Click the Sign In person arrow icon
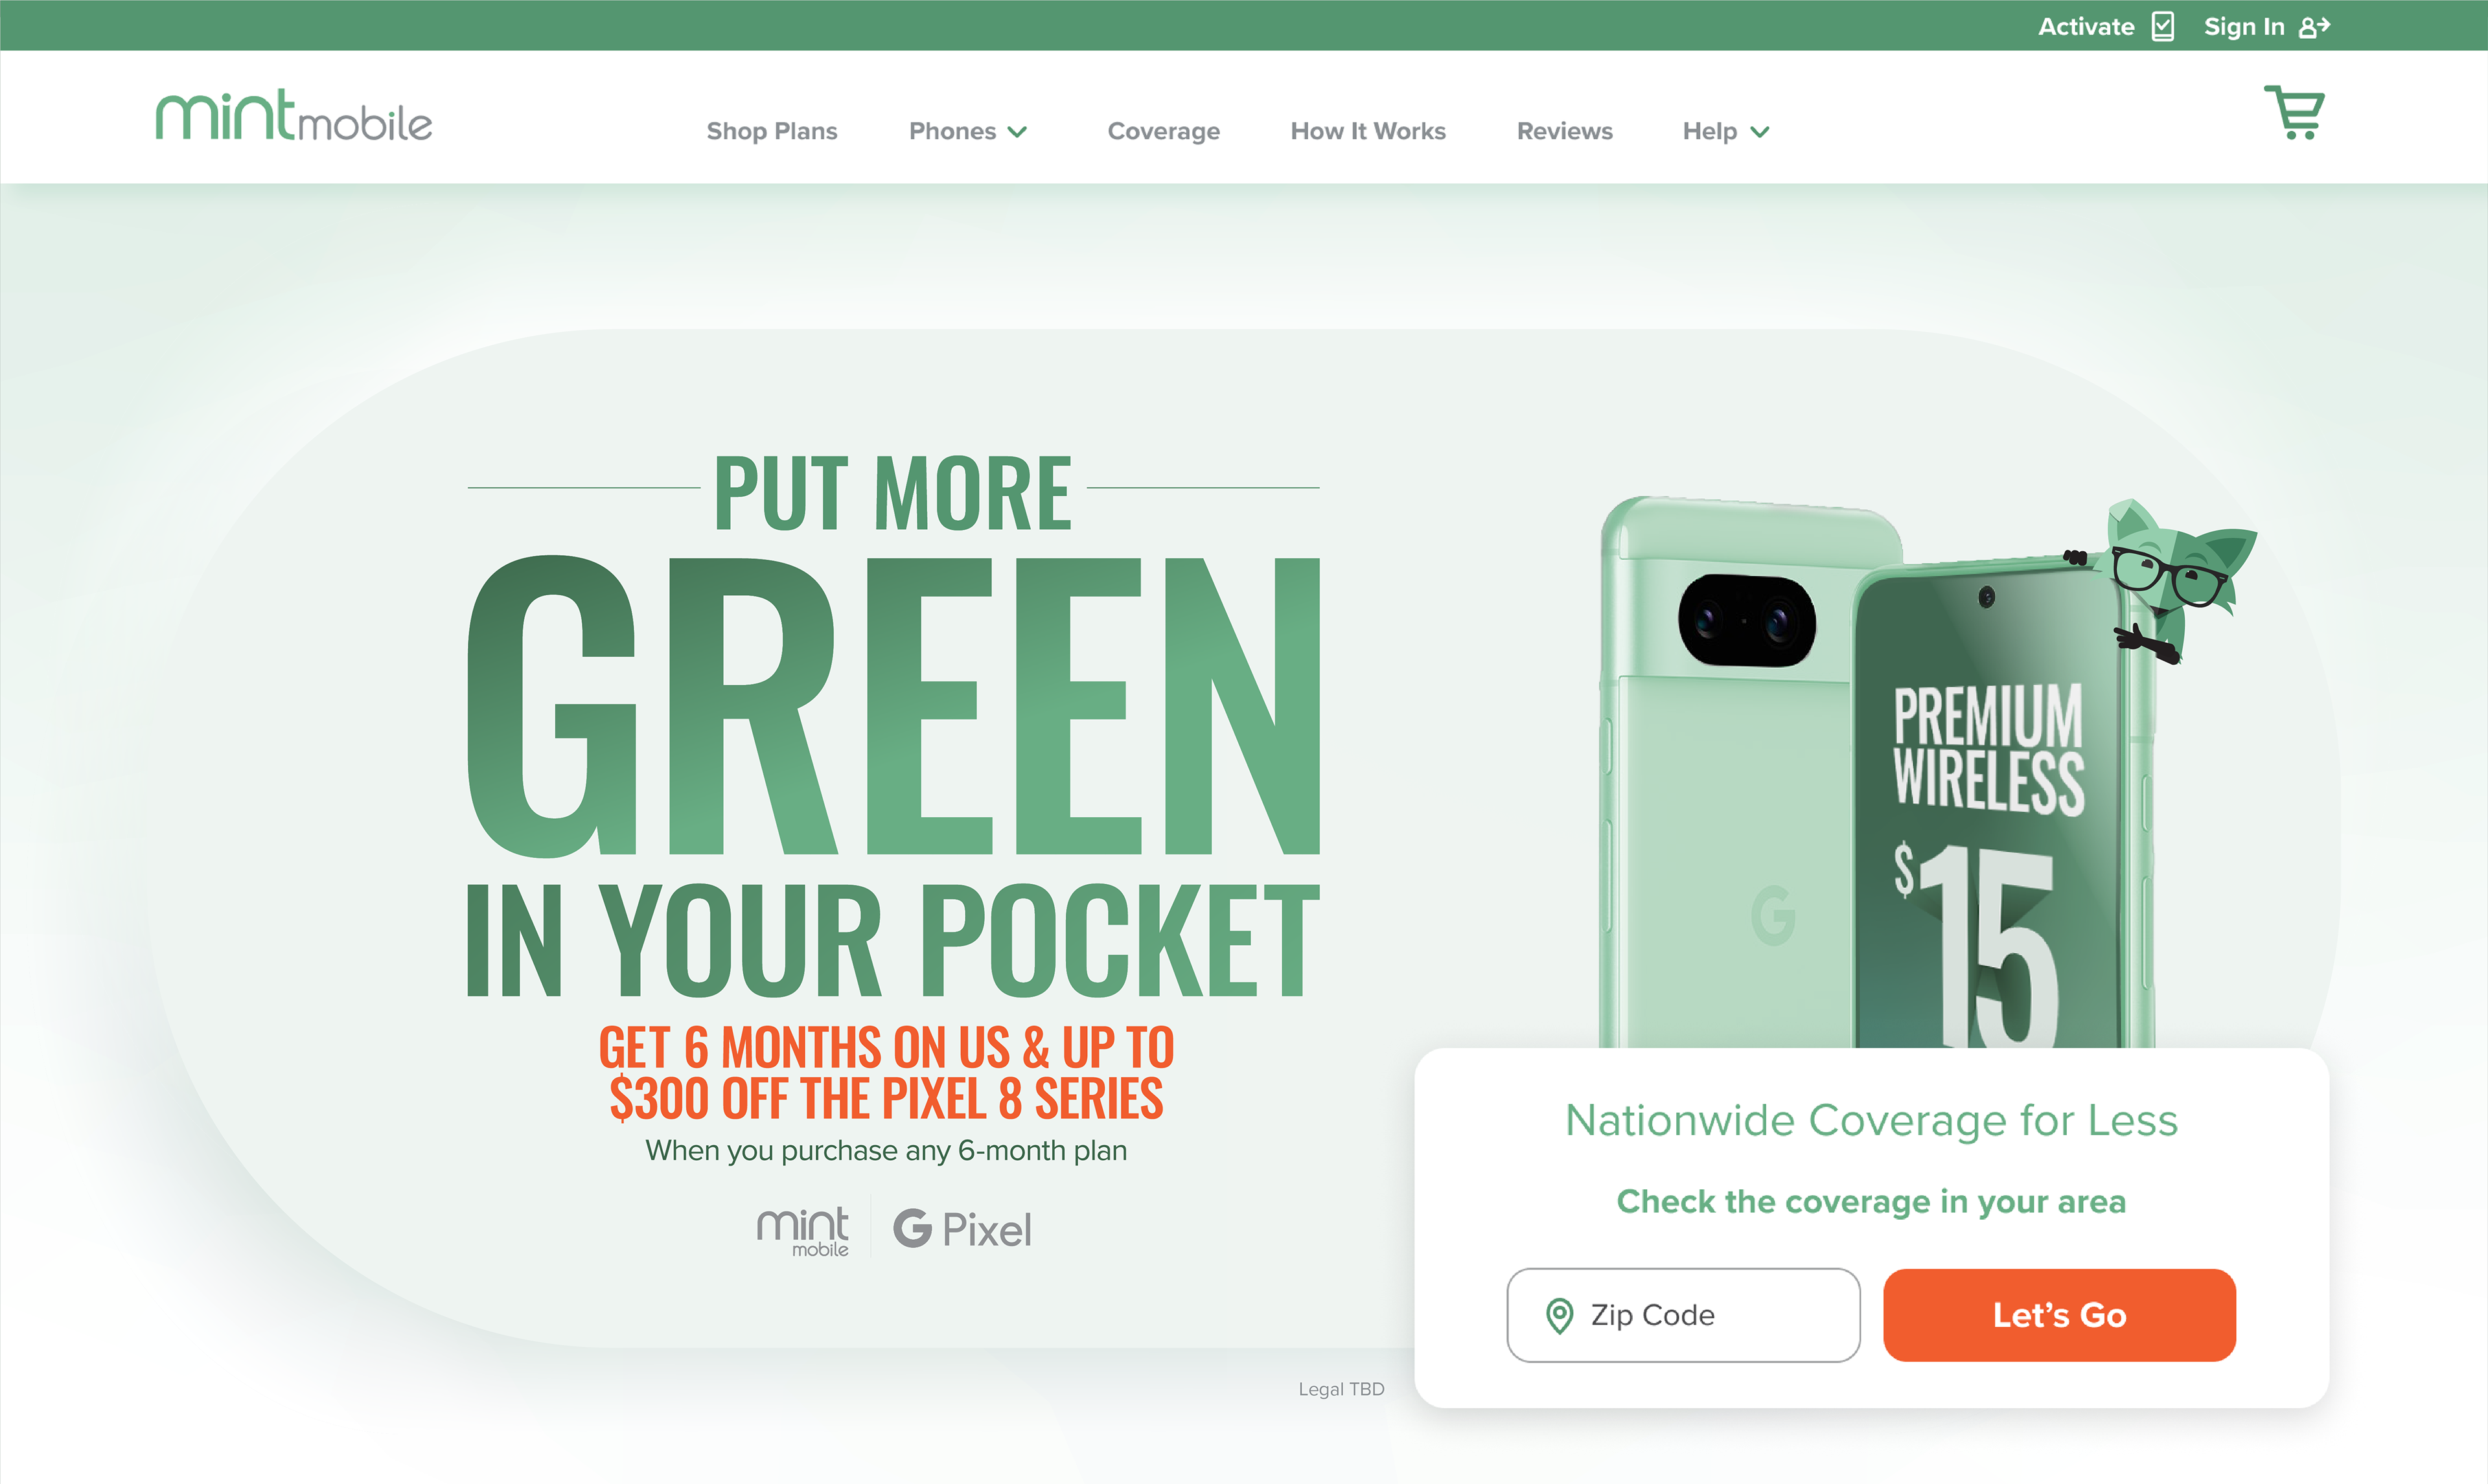2488x1484 pixels. (x=2315, y=27)
